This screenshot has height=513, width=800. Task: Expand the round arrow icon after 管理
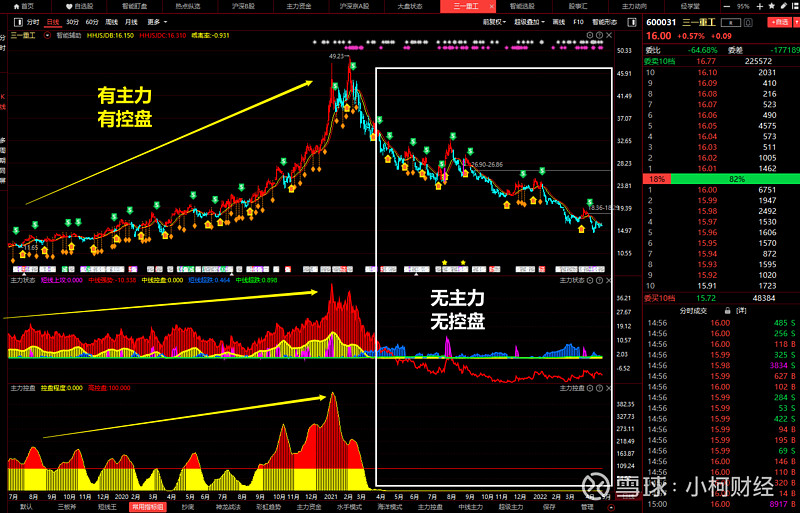pyautogui.click(x=611, y=507)
